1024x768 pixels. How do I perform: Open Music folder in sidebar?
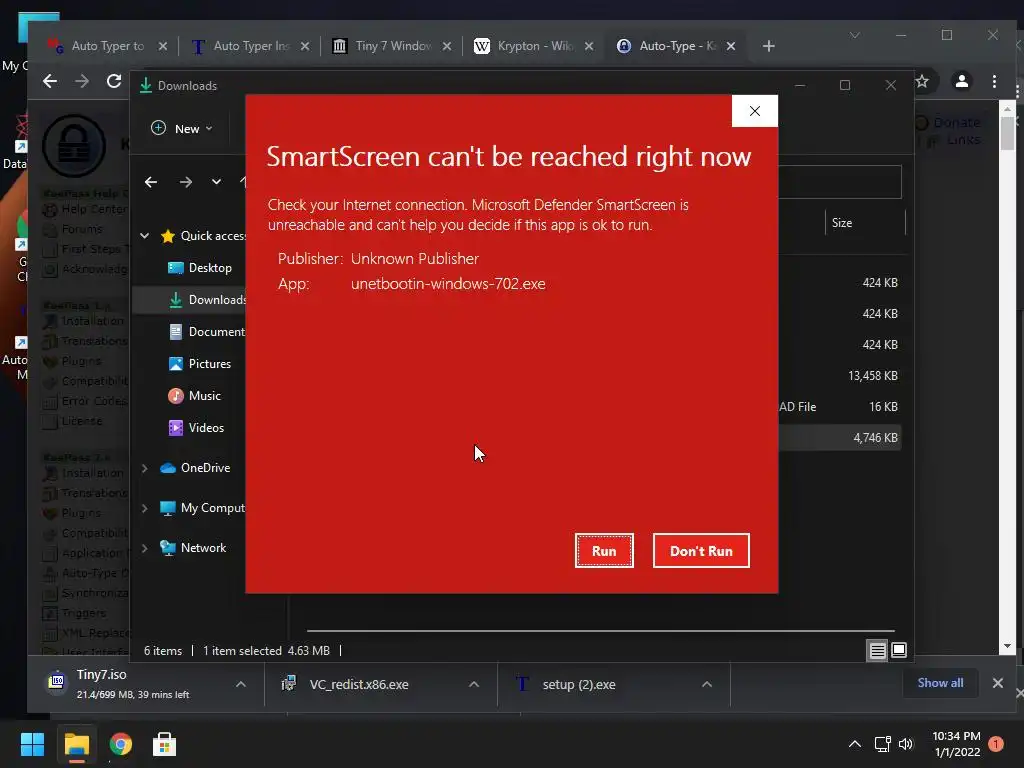click(195, 396)
